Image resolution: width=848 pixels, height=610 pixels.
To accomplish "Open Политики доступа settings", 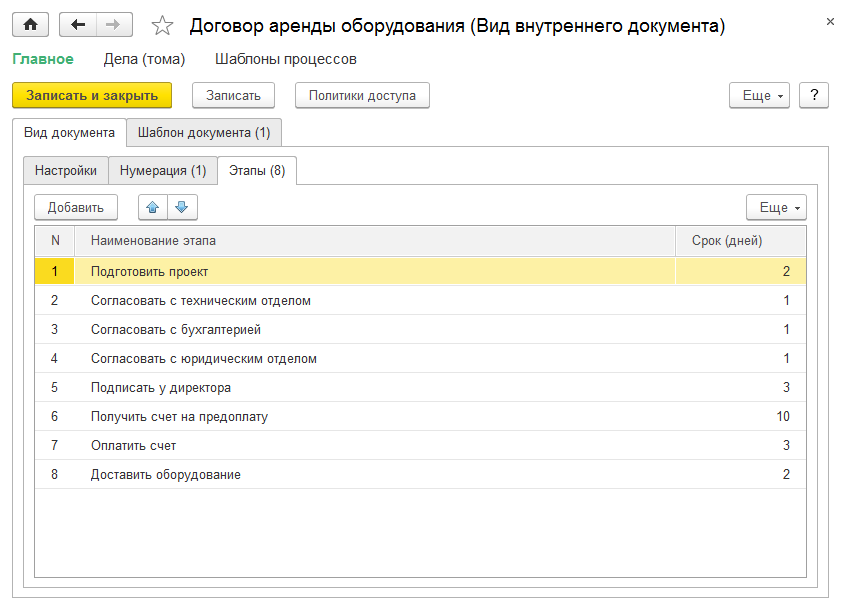I will tap(361, 96).
